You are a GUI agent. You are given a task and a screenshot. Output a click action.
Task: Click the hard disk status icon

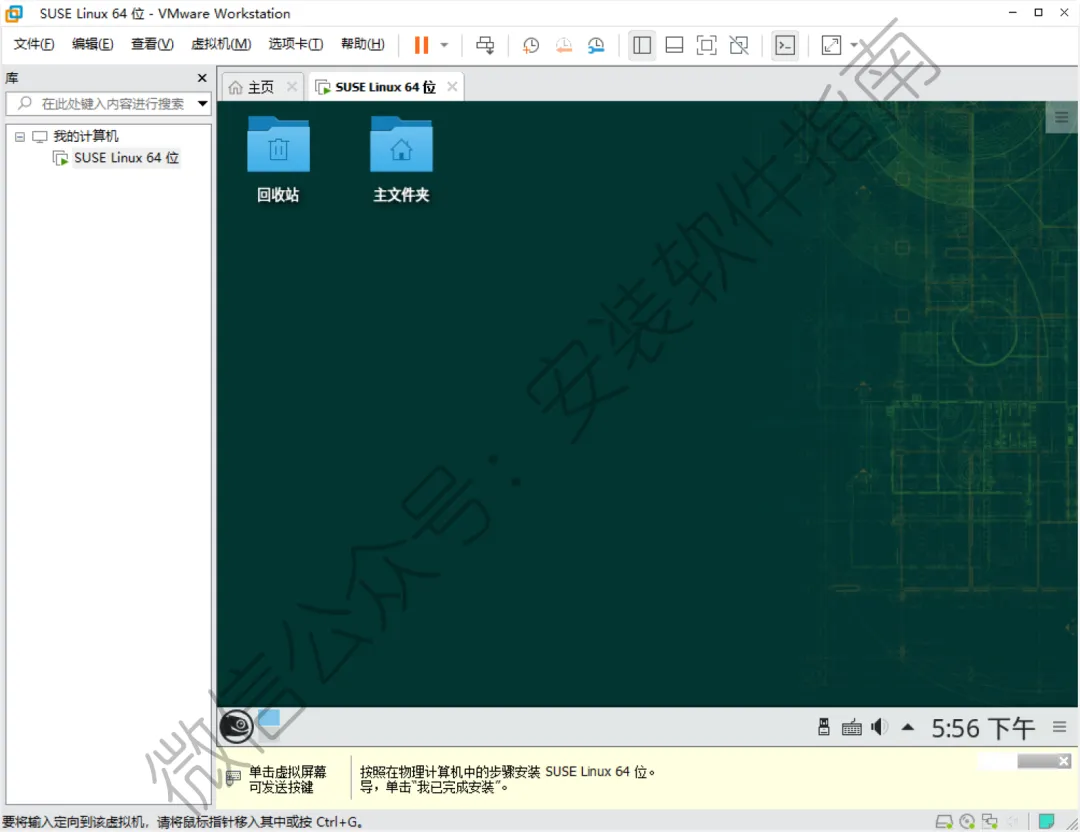944,822
